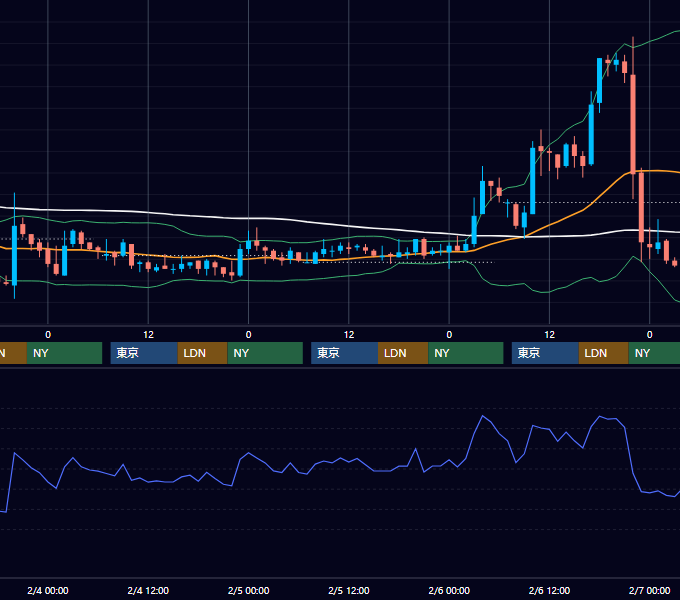Click the 2/5 12:00 date label
The image size is (680, 600).
[x=349, y=590]
